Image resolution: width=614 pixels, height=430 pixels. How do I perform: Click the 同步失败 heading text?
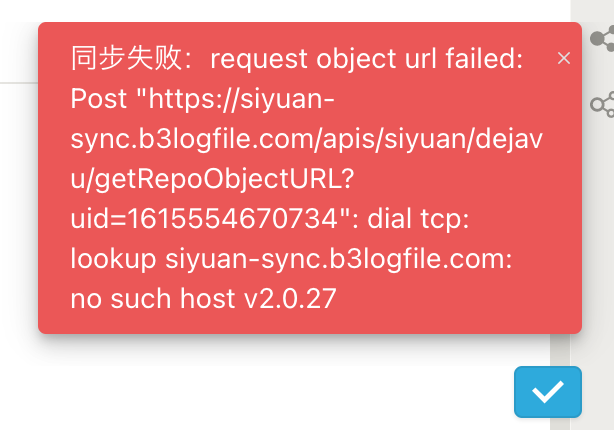[108, 60]
